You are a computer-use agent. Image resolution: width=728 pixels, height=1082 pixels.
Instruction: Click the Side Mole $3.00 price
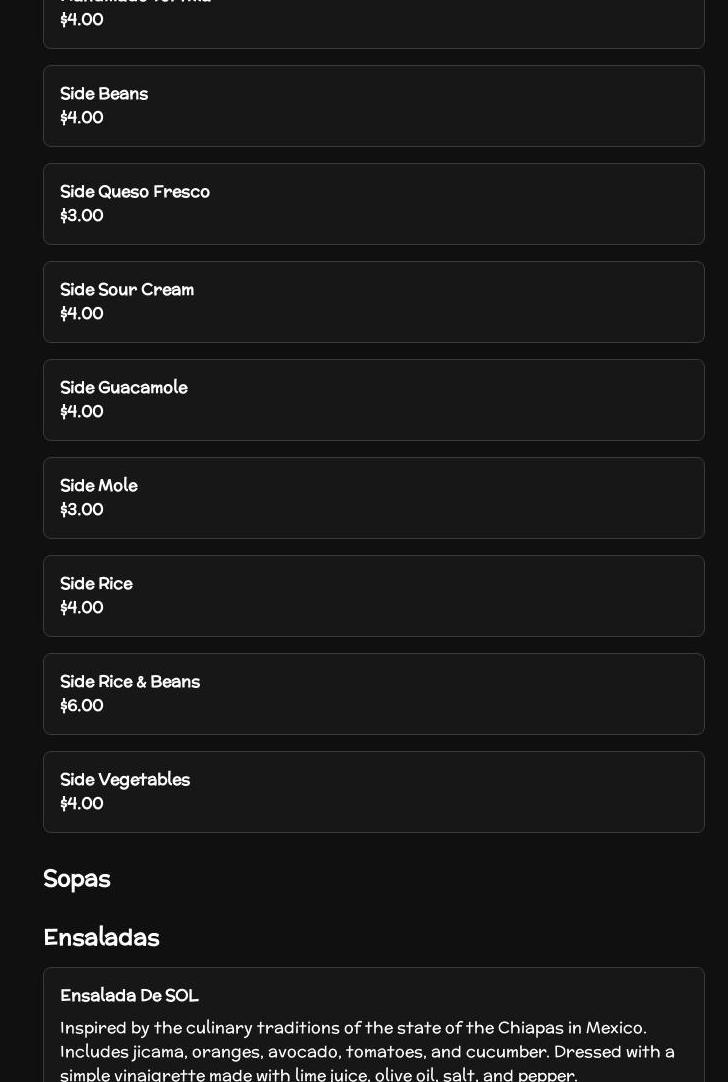pos(82,510)
